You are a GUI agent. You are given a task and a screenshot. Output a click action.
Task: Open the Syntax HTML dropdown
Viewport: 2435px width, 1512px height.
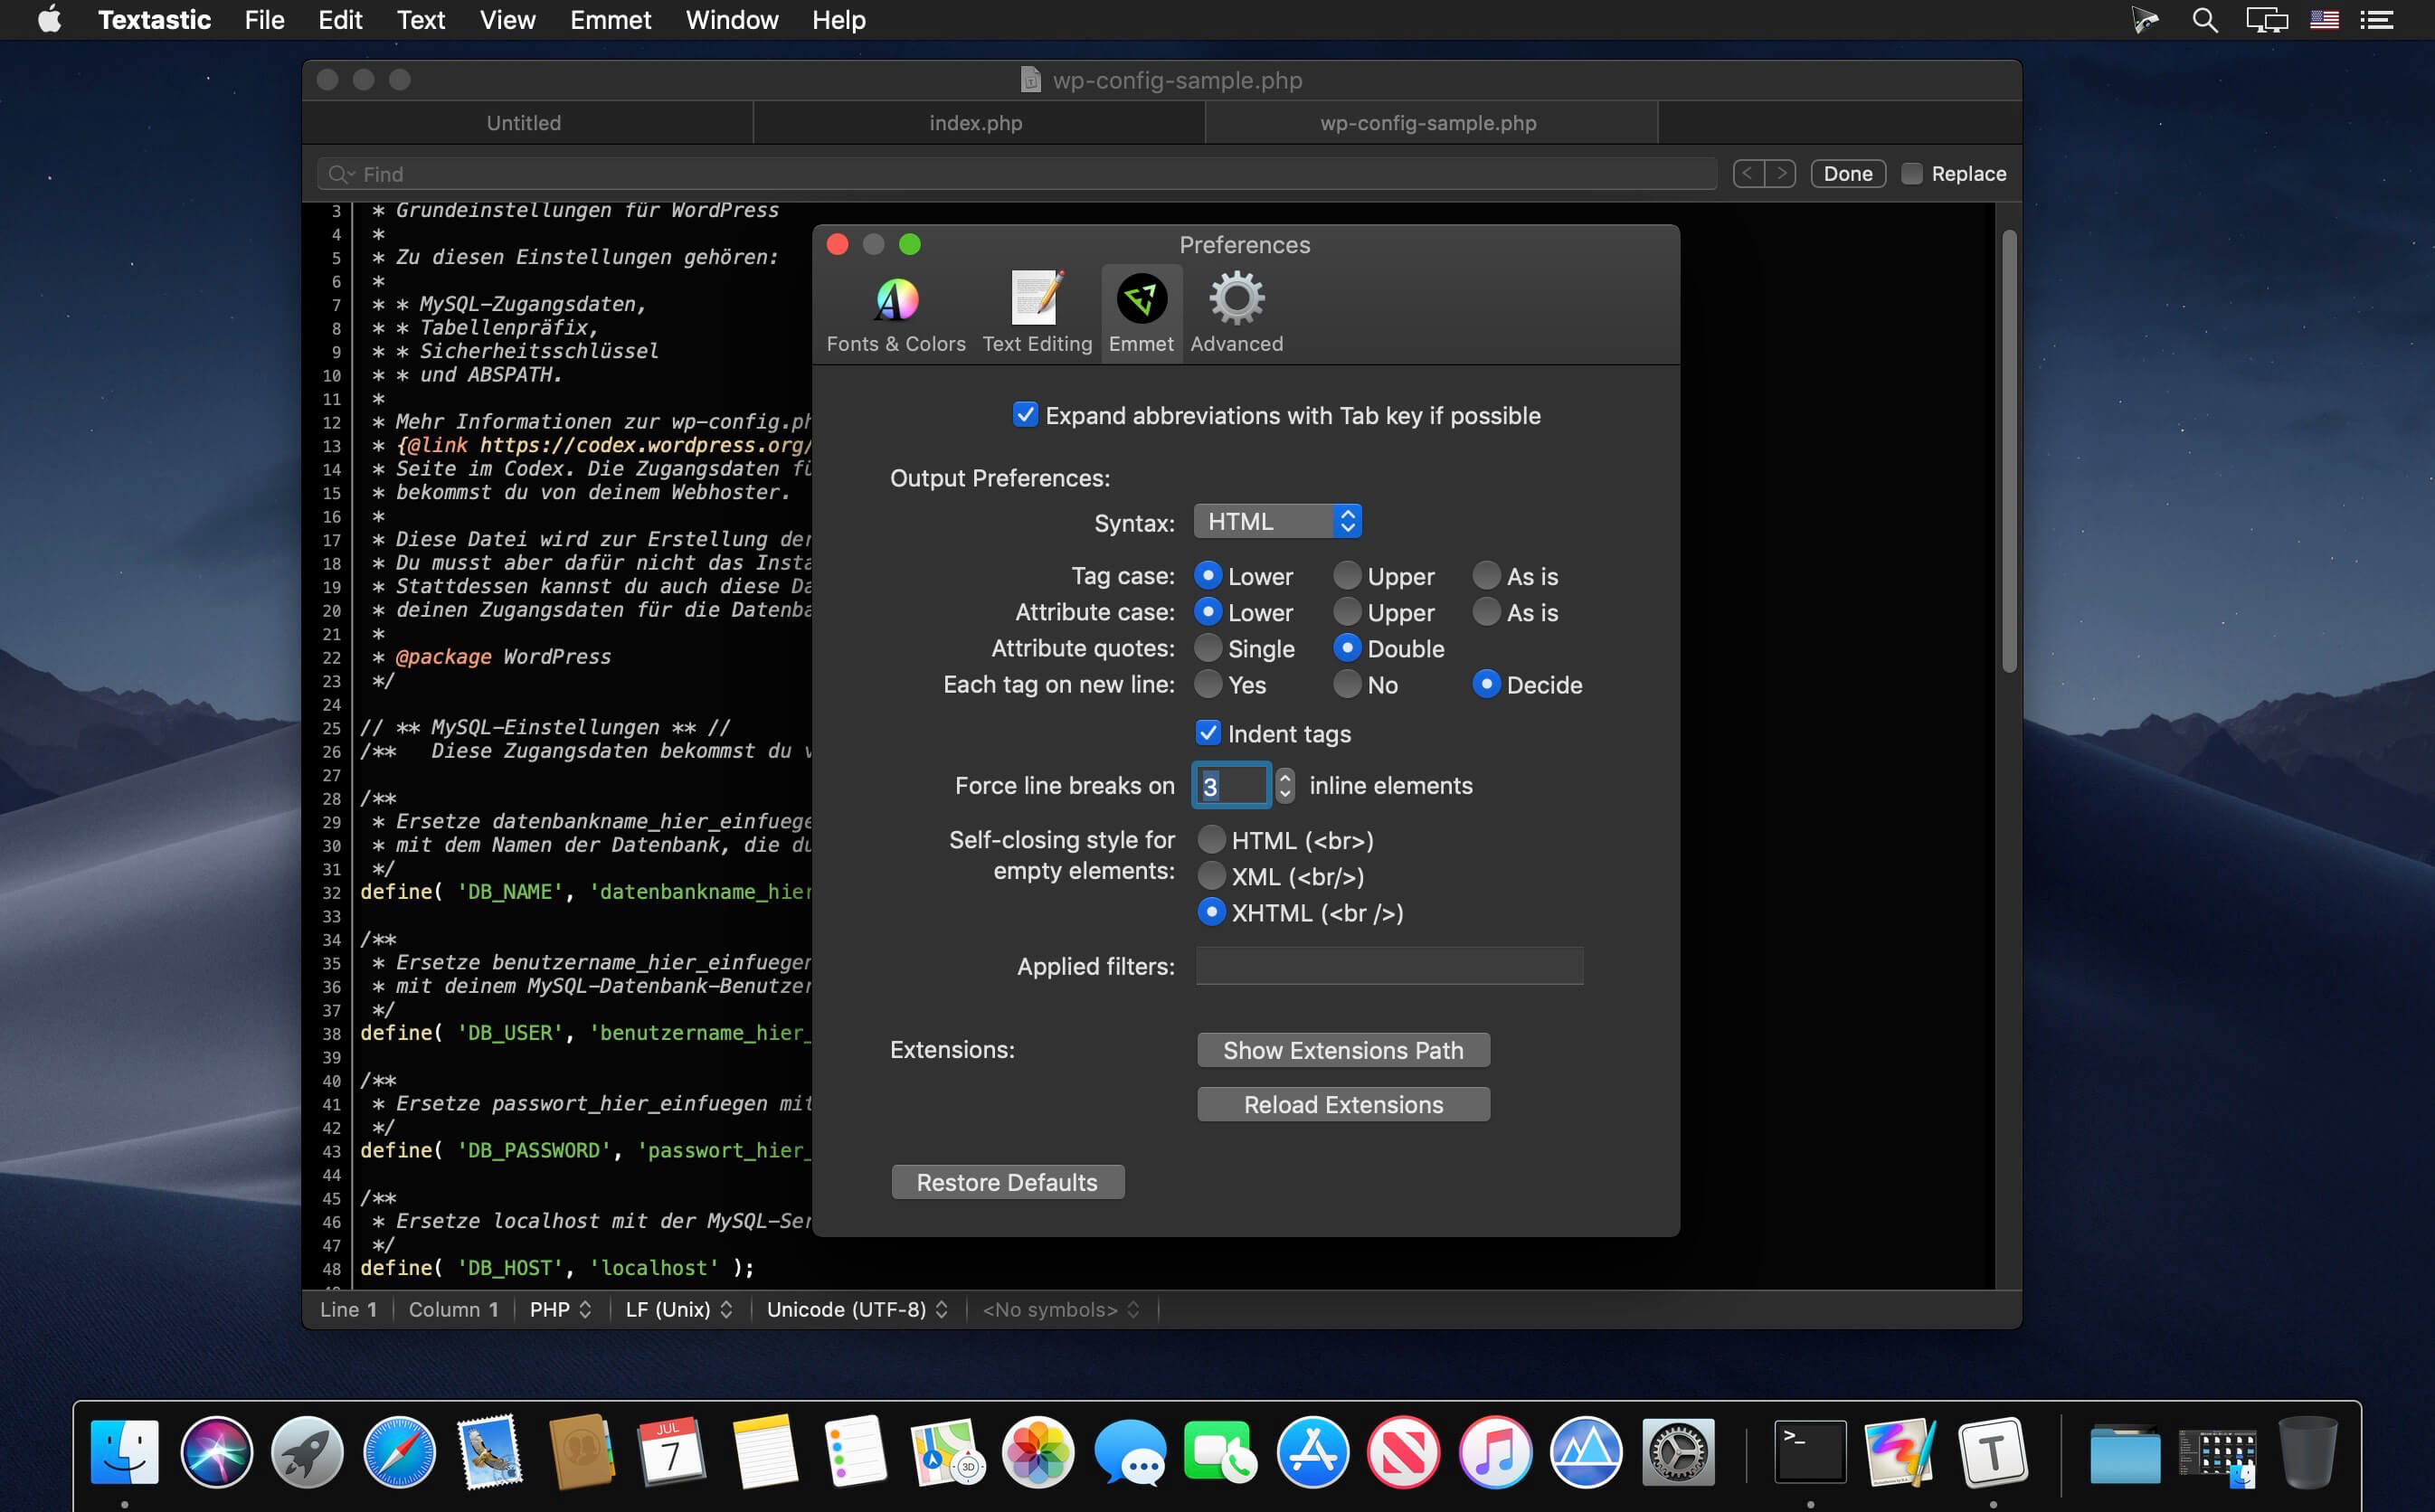[1277, 521]
